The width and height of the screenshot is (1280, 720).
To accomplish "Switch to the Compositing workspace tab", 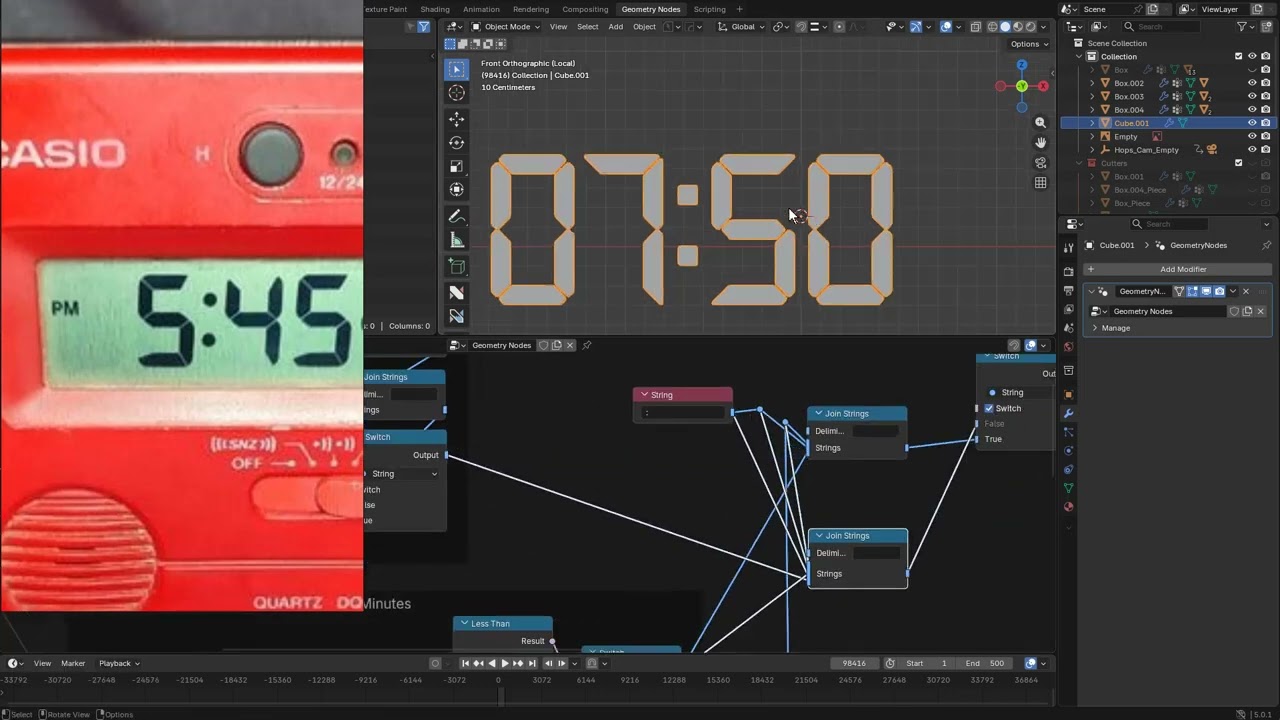I will (x=585, y=9).
